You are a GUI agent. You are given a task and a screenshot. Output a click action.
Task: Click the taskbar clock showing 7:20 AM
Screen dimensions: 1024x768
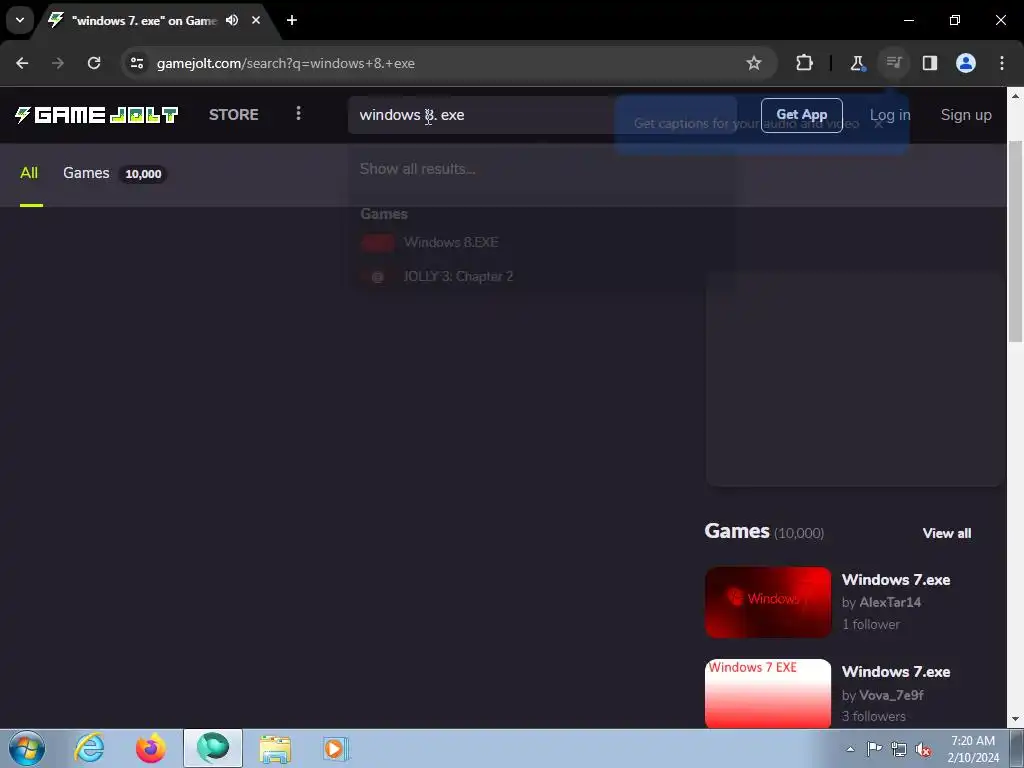click(973, 749)
